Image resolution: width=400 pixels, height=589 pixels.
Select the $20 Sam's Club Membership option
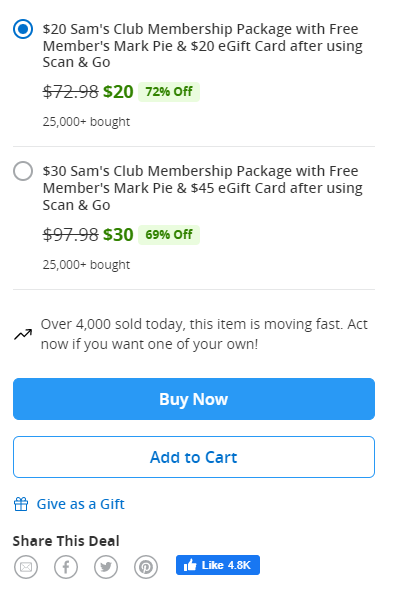(x=23, y=29)
